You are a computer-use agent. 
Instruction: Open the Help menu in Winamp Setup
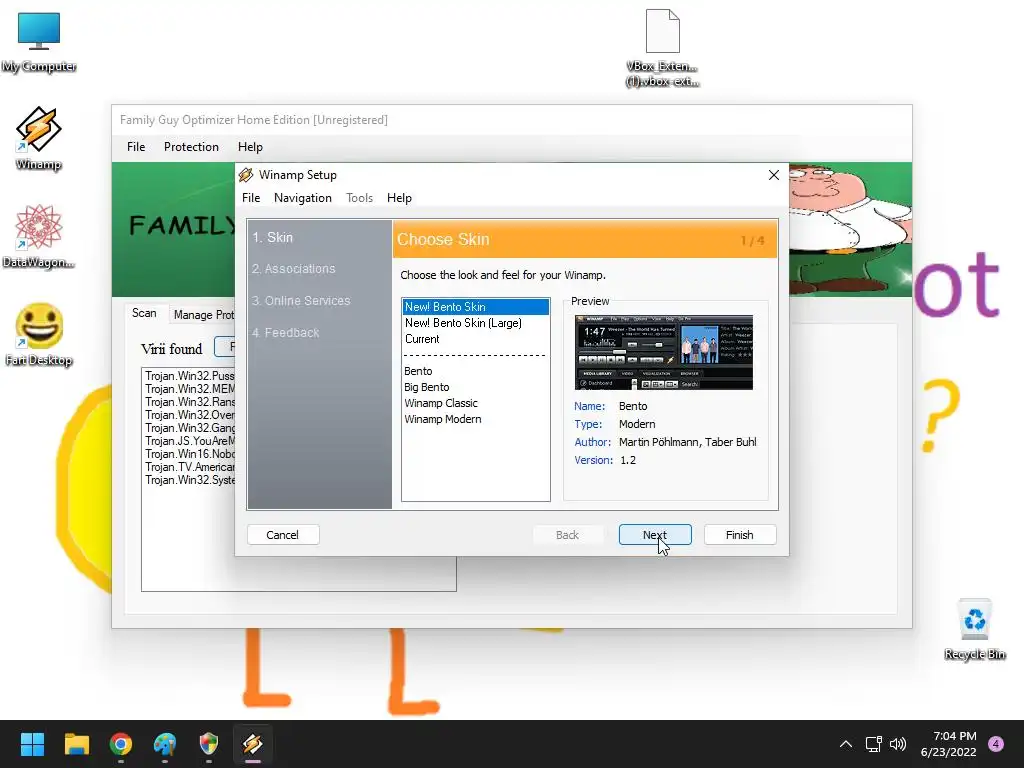[x=399, y=198]
